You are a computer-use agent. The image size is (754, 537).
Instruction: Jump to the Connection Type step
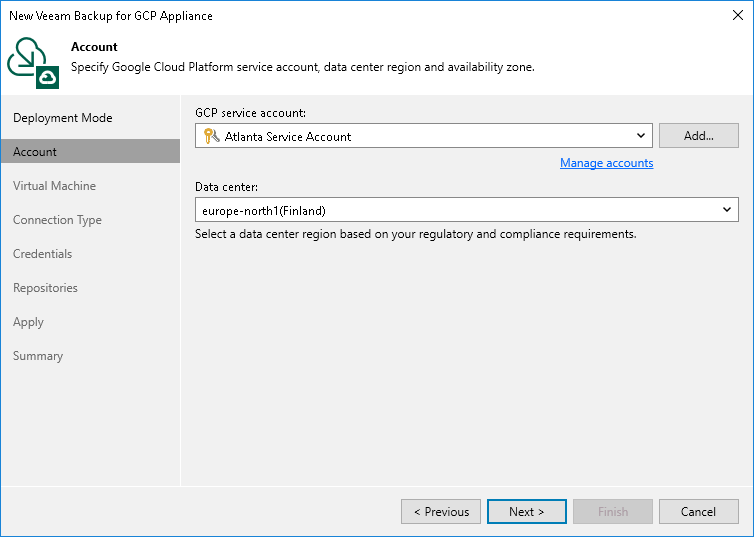[57, 220]
